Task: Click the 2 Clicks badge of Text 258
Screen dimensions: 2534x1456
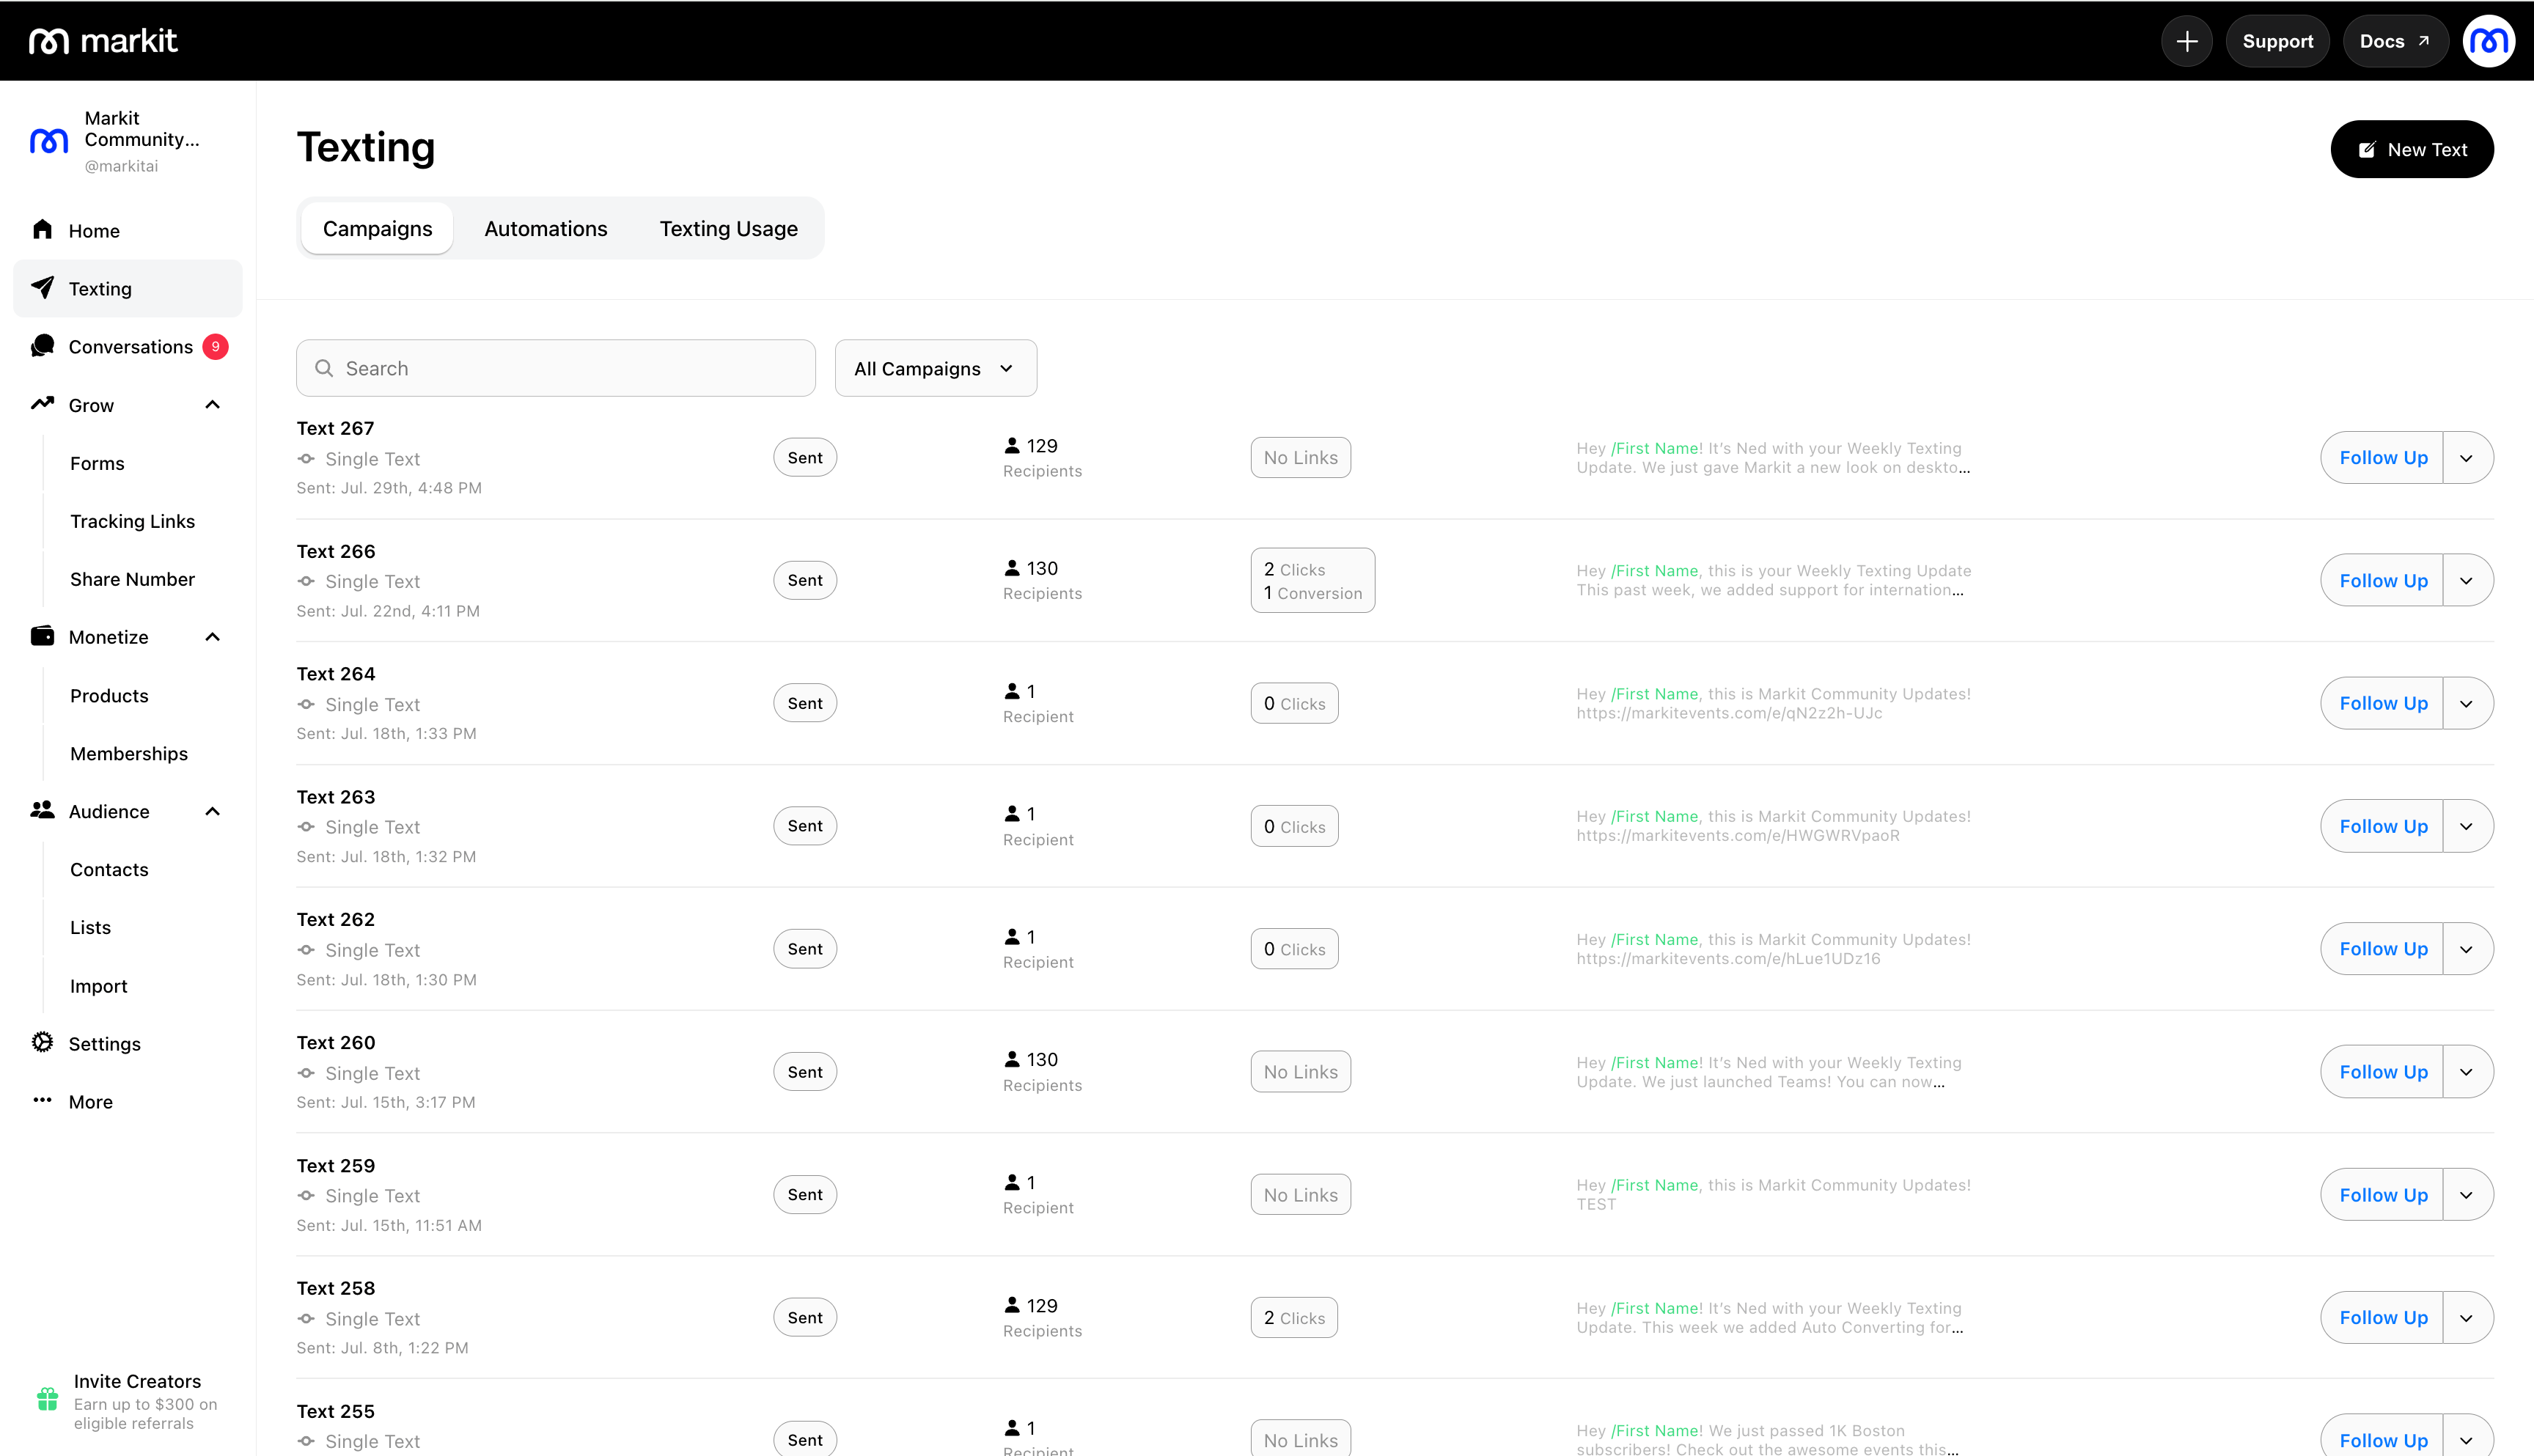Action: click(x=1294, y=1317)
